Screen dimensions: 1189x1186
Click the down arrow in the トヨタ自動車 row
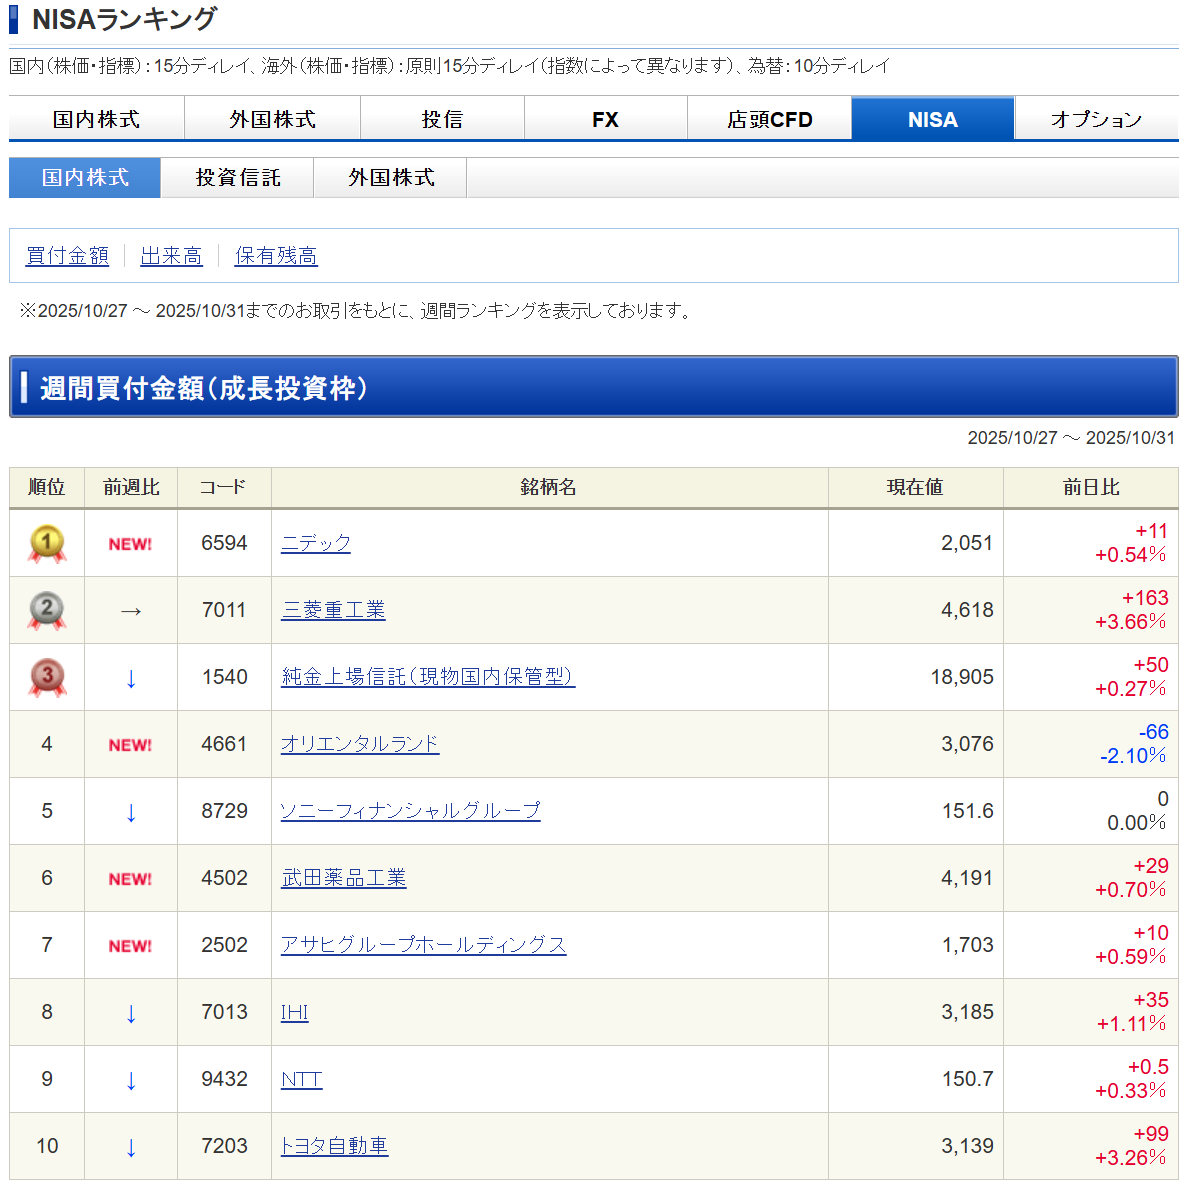coord(131,1147)
